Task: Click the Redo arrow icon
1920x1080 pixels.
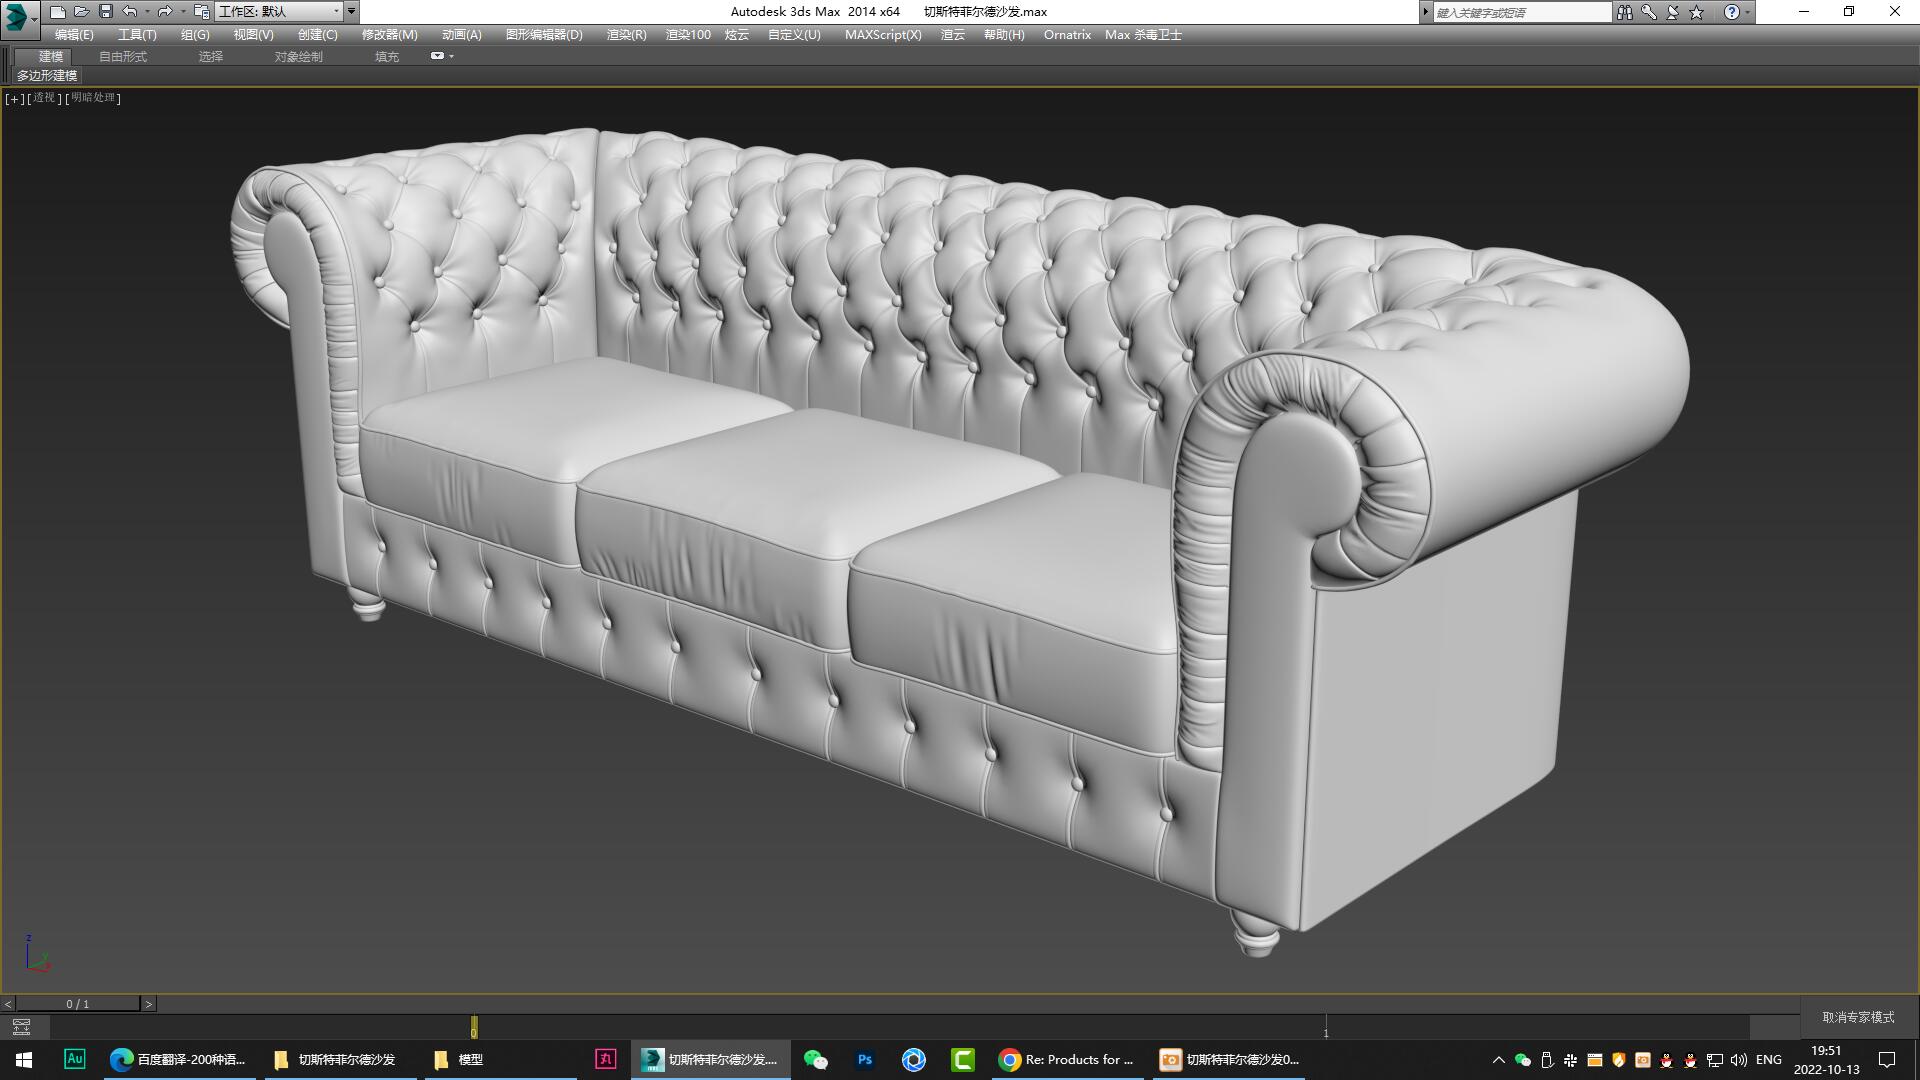Action: tap(165, 11)
